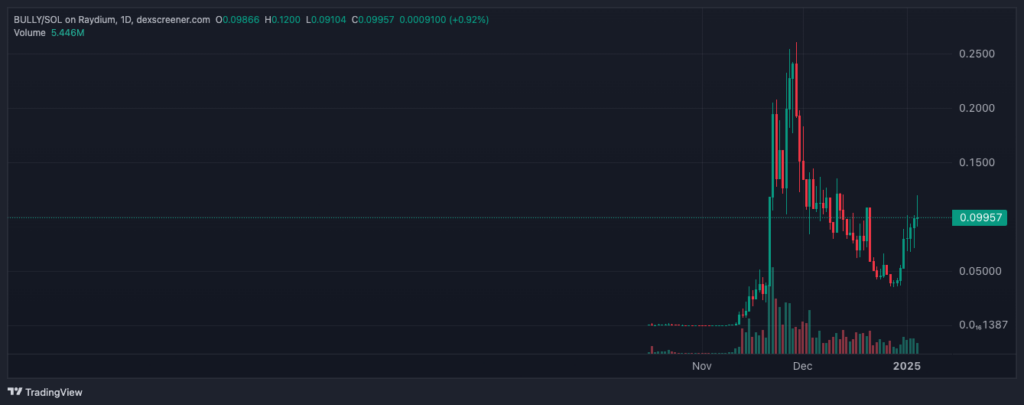
Task: Click the Dec label on time axis
Action: click(x=803, y=366)
